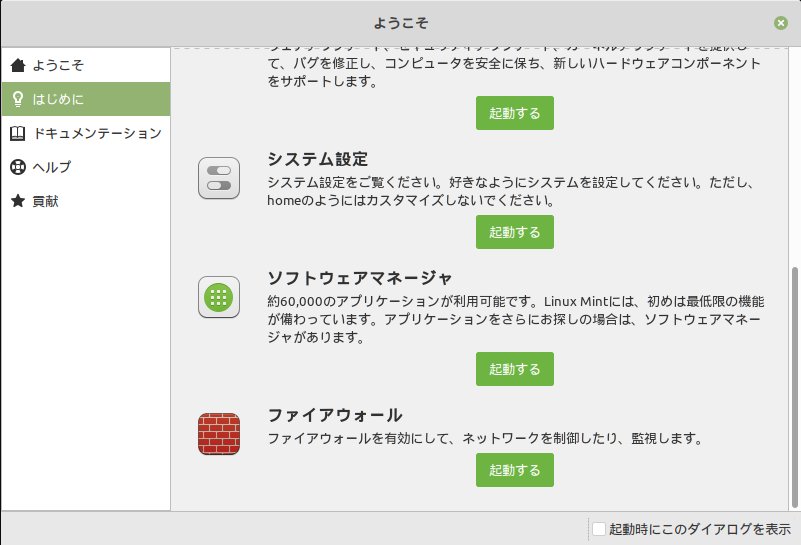801x545 pixels.
Task: Open the ヘルプ page
Action: [86, 167]
